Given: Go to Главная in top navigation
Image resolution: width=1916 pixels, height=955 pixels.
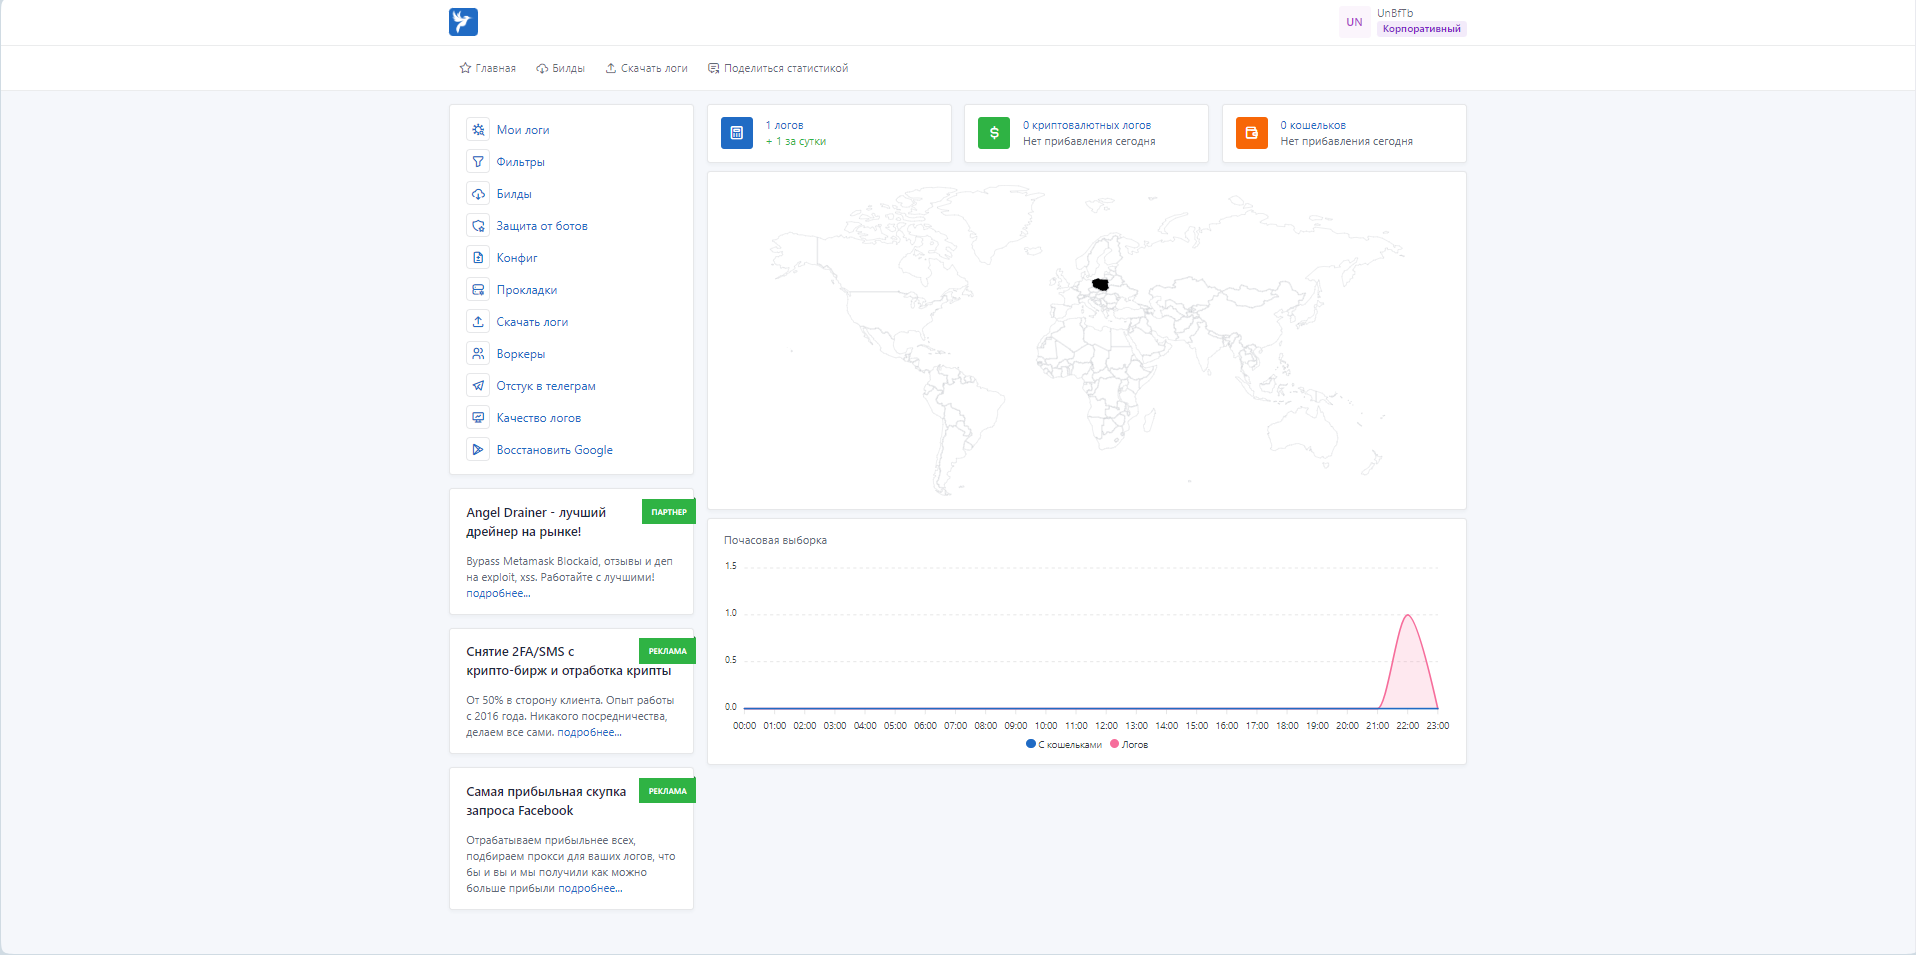Looking at the screenshot, I should point(487,68).
